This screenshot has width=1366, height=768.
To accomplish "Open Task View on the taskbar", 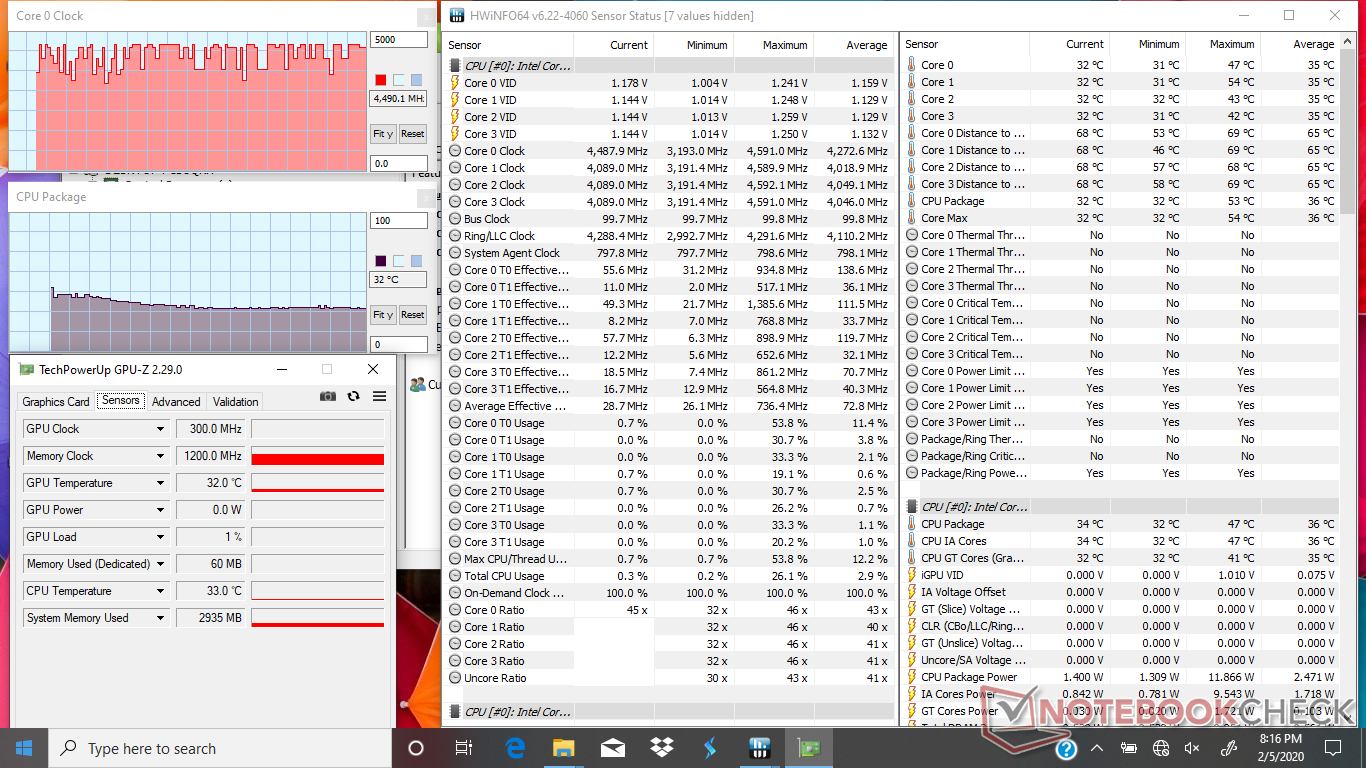I will coord(464,748).
